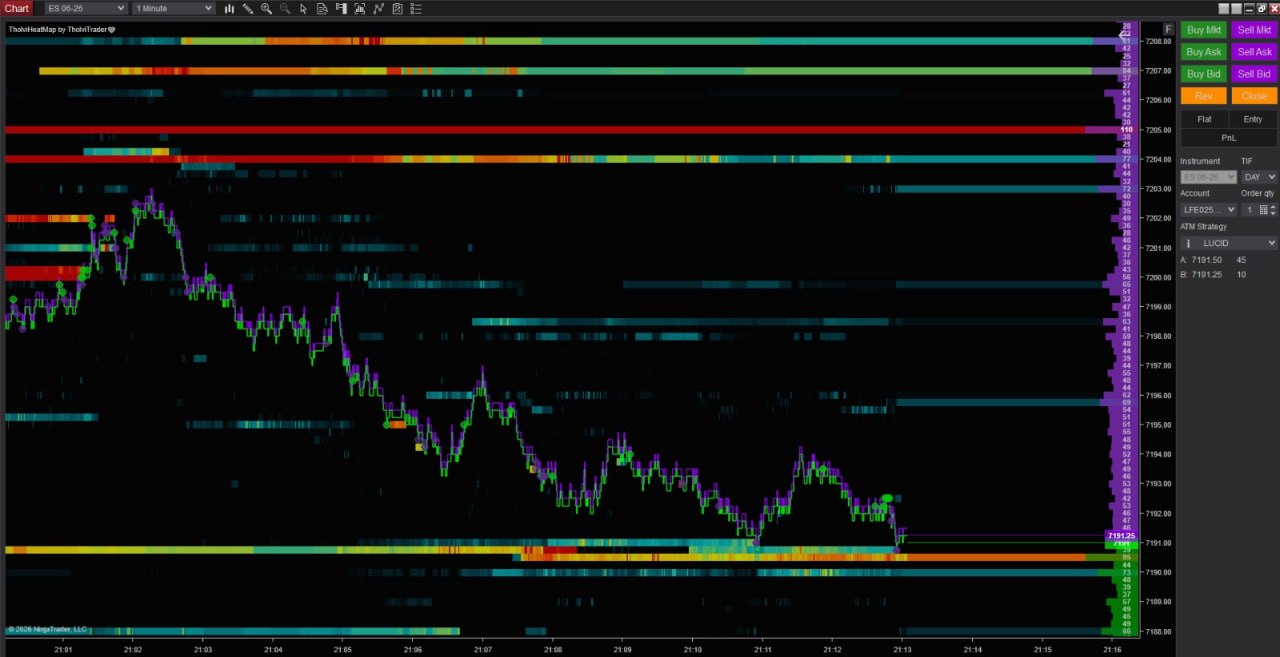Click the 21:01 time axis label

63,649
